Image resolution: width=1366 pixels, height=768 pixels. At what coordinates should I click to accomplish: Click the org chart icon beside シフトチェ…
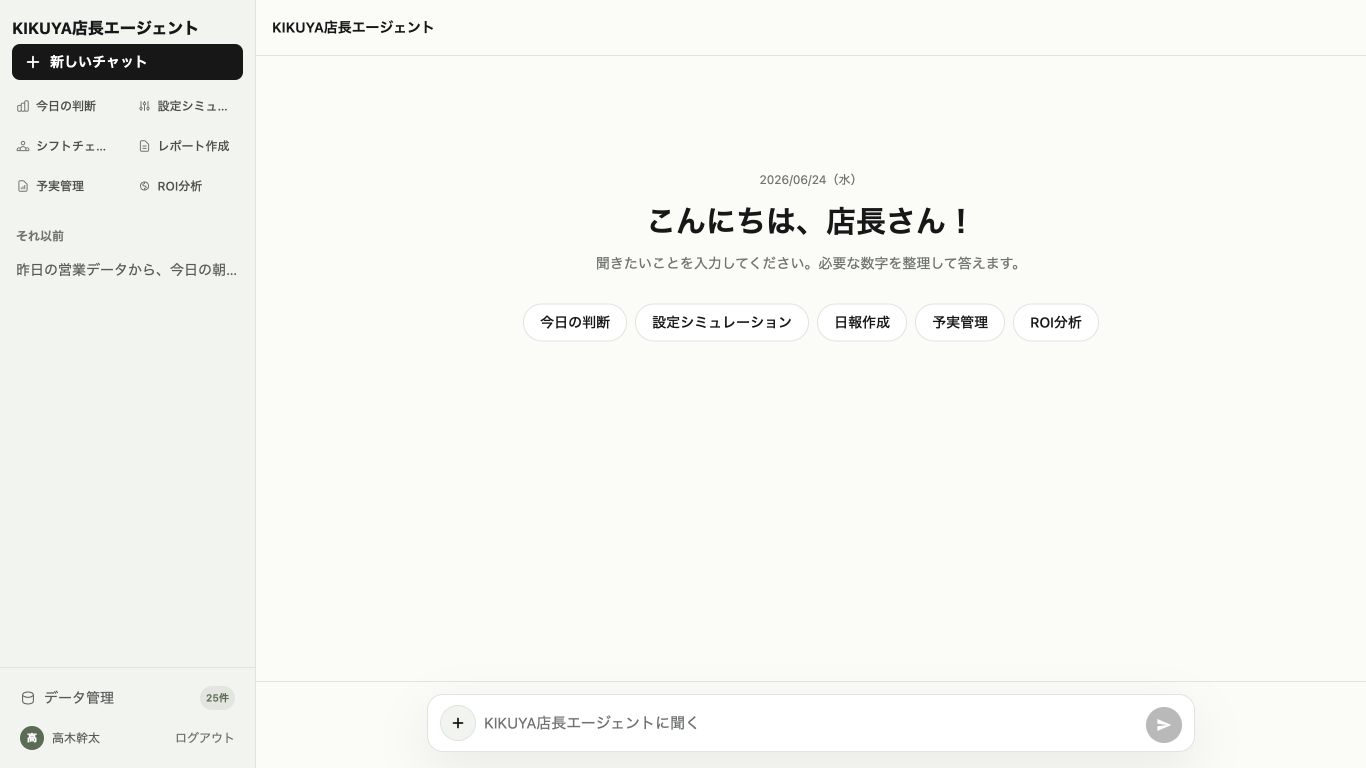coord(23,146)
